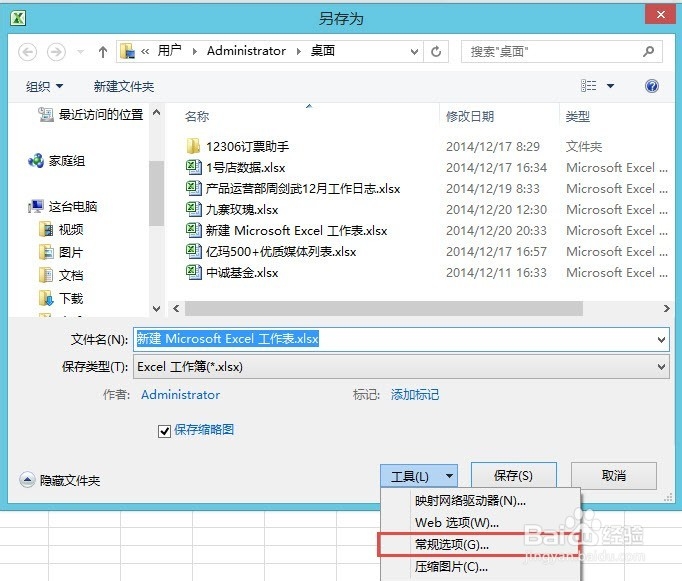Toggle the 保存缩略图 checkbox
Screen dimensions: 682x581
coord(164,431)
